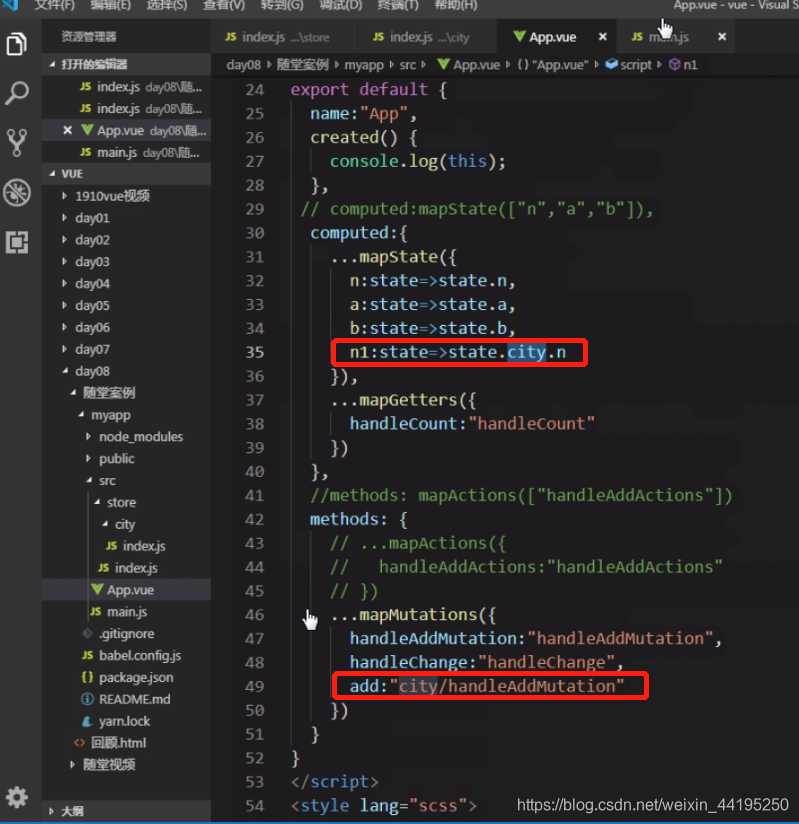This screenshot has width=799, height=824.
Task: Open the Extensions view icon
Action: click(17, 242)
